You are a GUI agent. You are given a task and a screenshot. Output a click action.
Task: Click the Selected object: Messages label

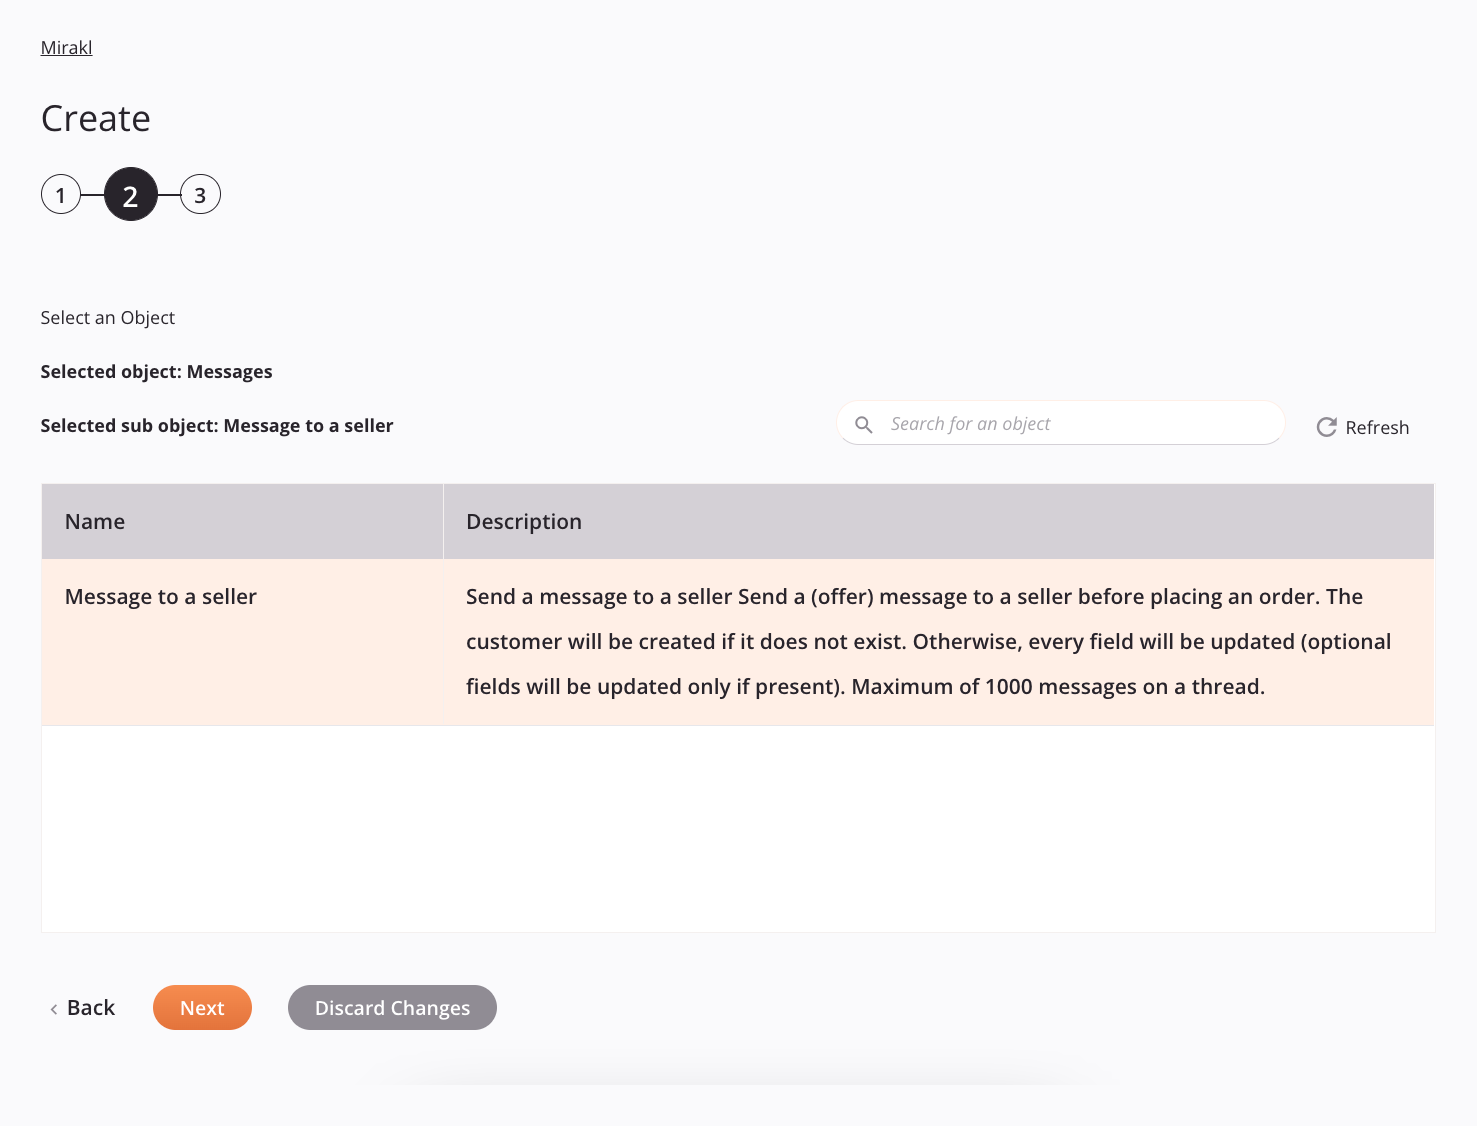(156, 372)
